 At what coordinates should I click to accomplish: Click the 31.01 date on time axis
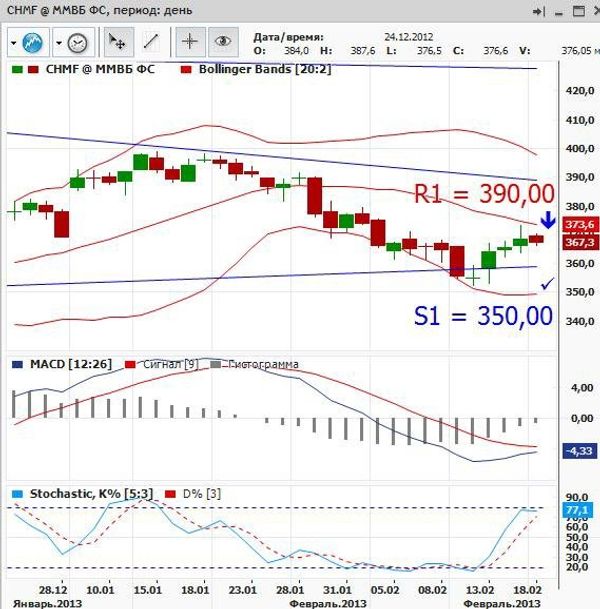click(x=337, y=590)
